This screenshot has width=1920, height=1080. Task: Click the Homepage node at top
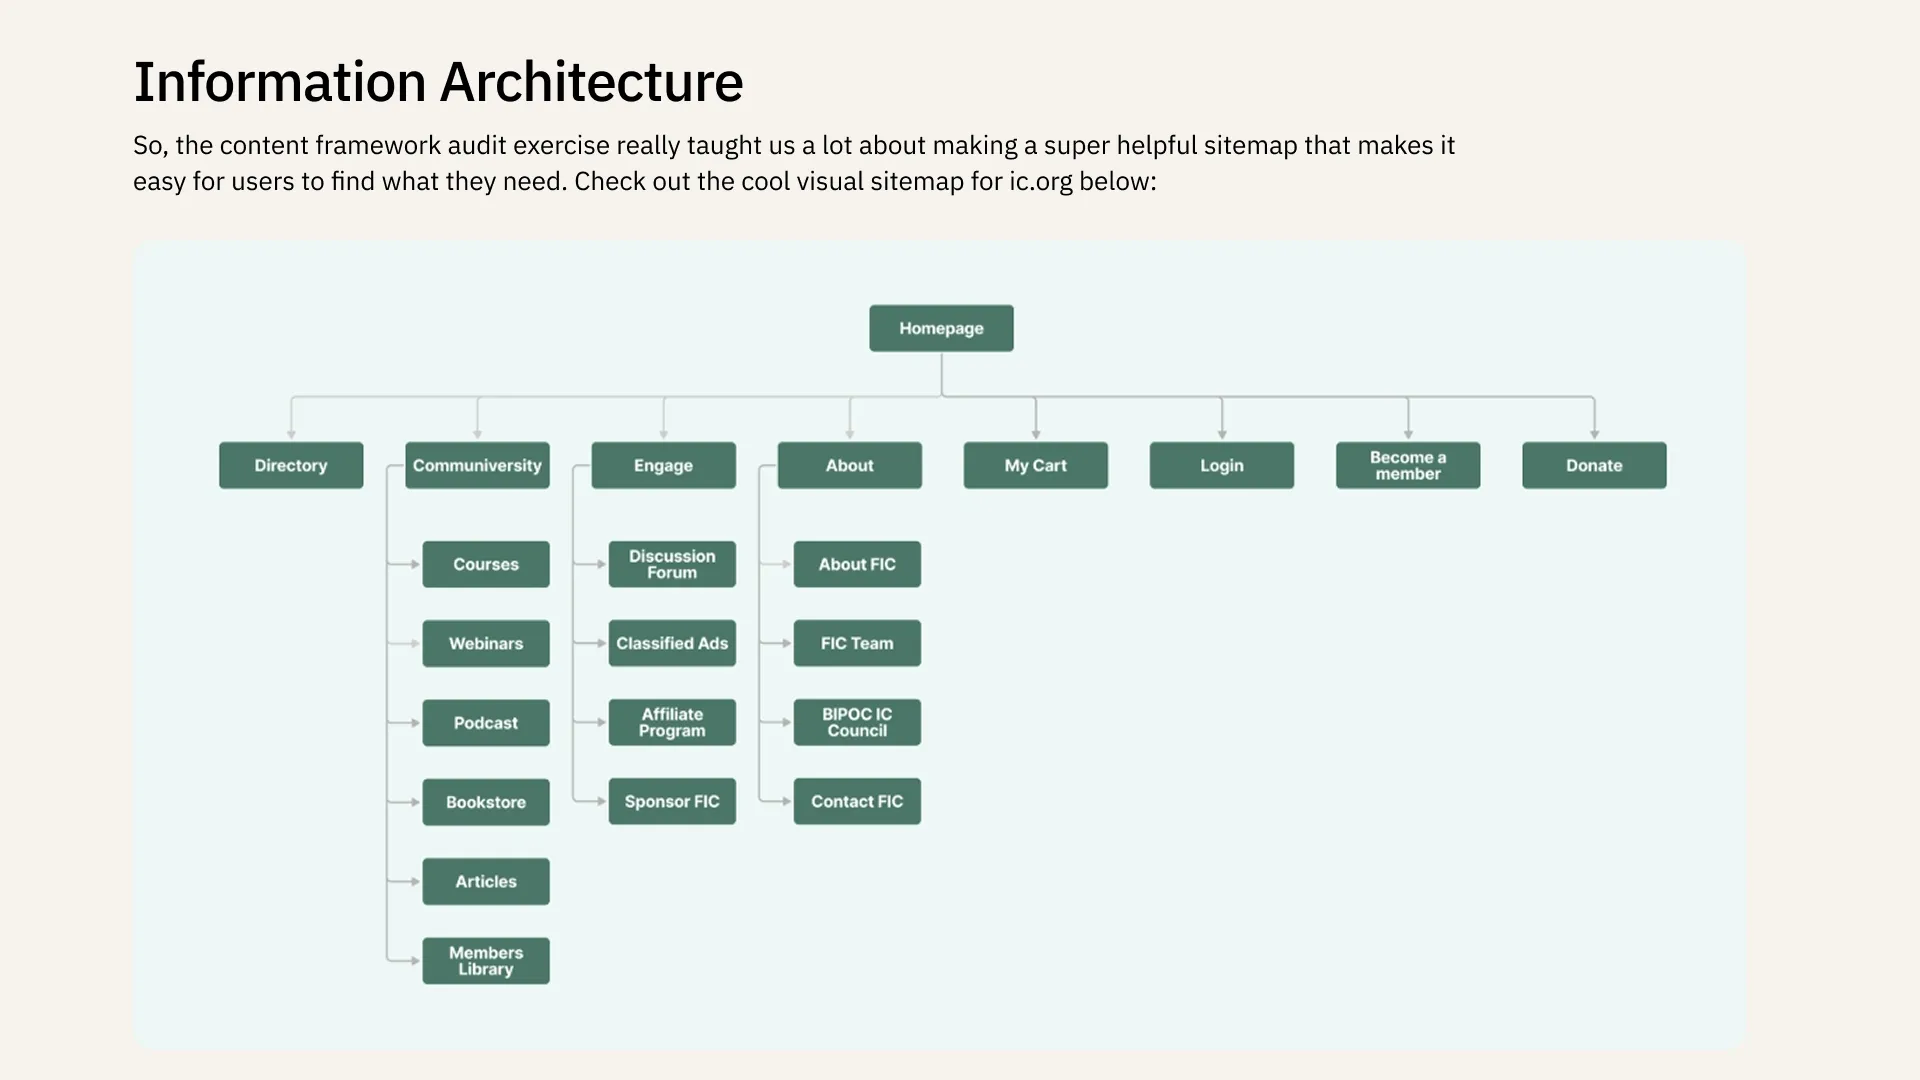tap(941, 328)
